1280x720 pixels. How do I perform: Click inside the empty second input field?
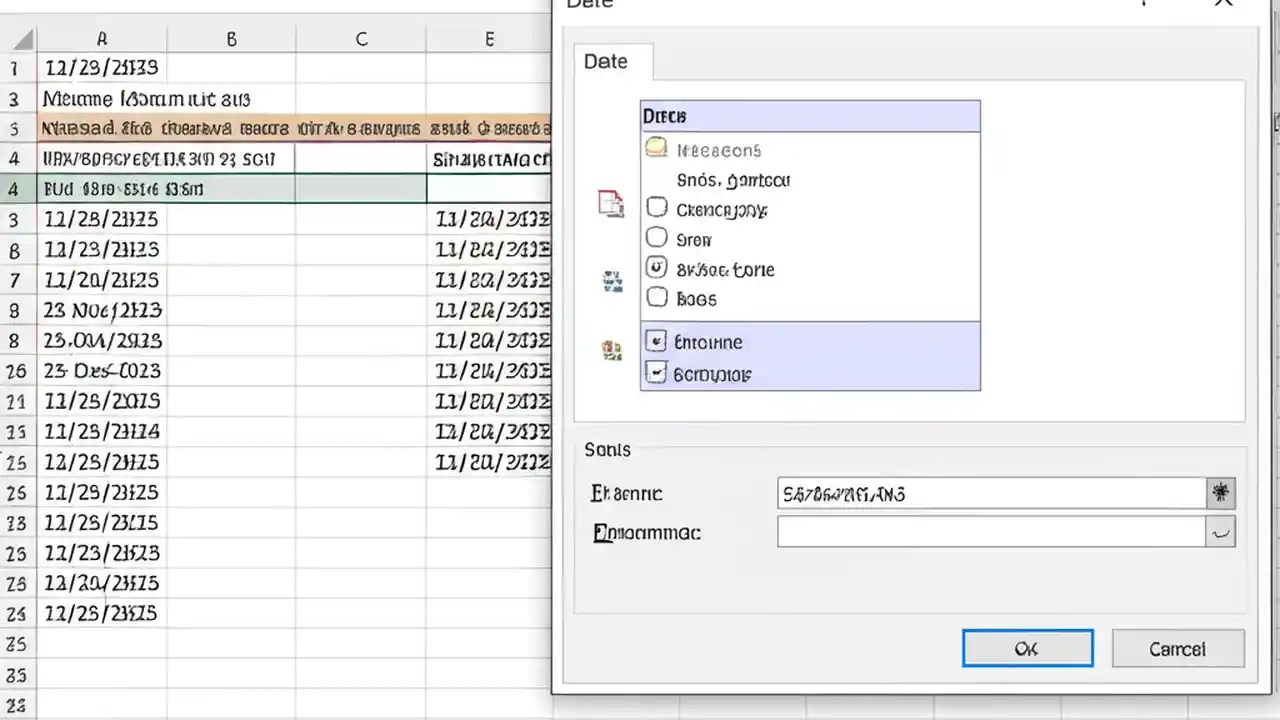(x=990, y=532)
